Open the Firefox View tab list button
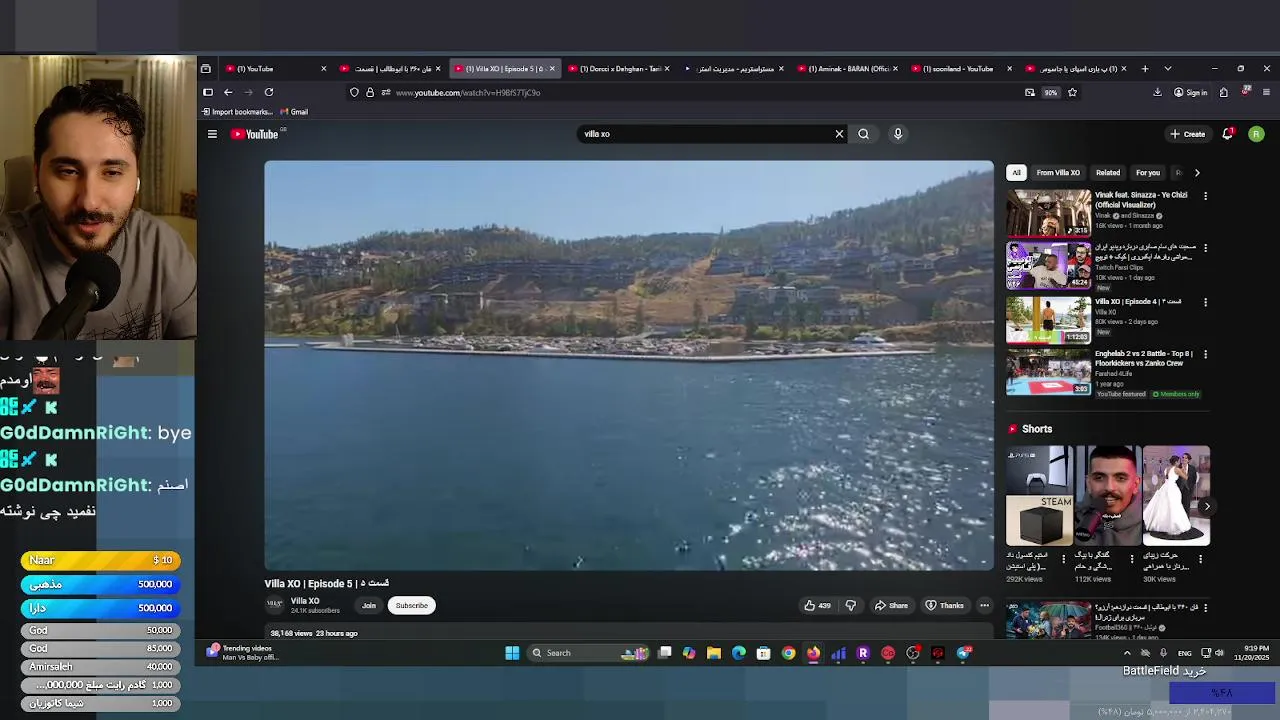The image size is (1280, 720). pos(206,69)
